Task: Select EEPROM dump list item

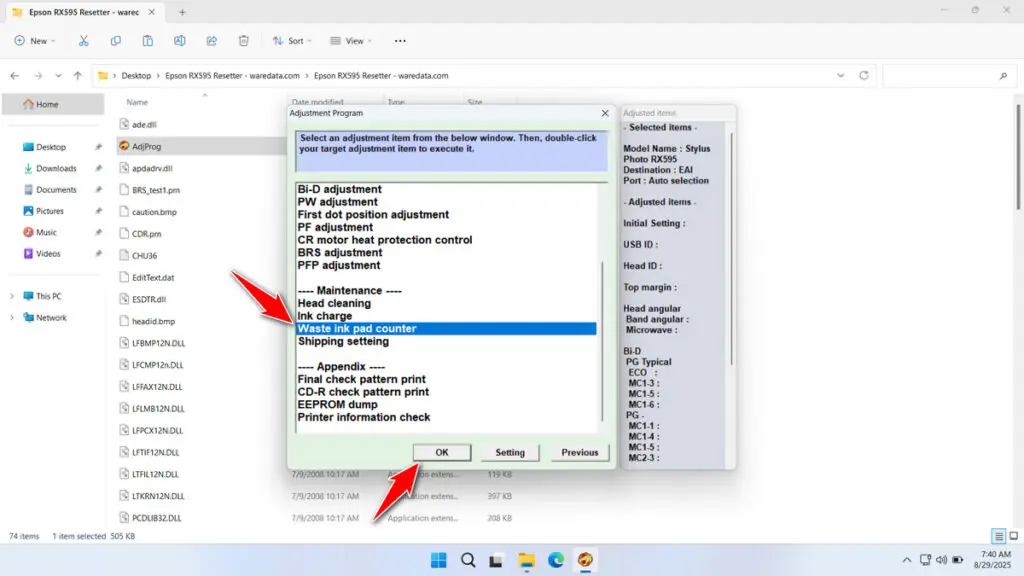Action: click(337, 405)
